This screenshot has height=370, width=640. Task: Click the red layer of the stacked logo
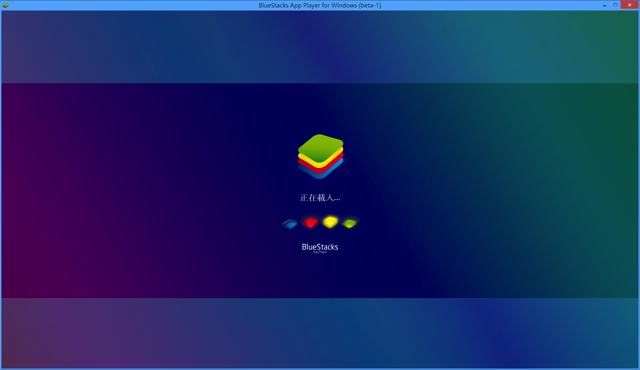pos(320,167)
